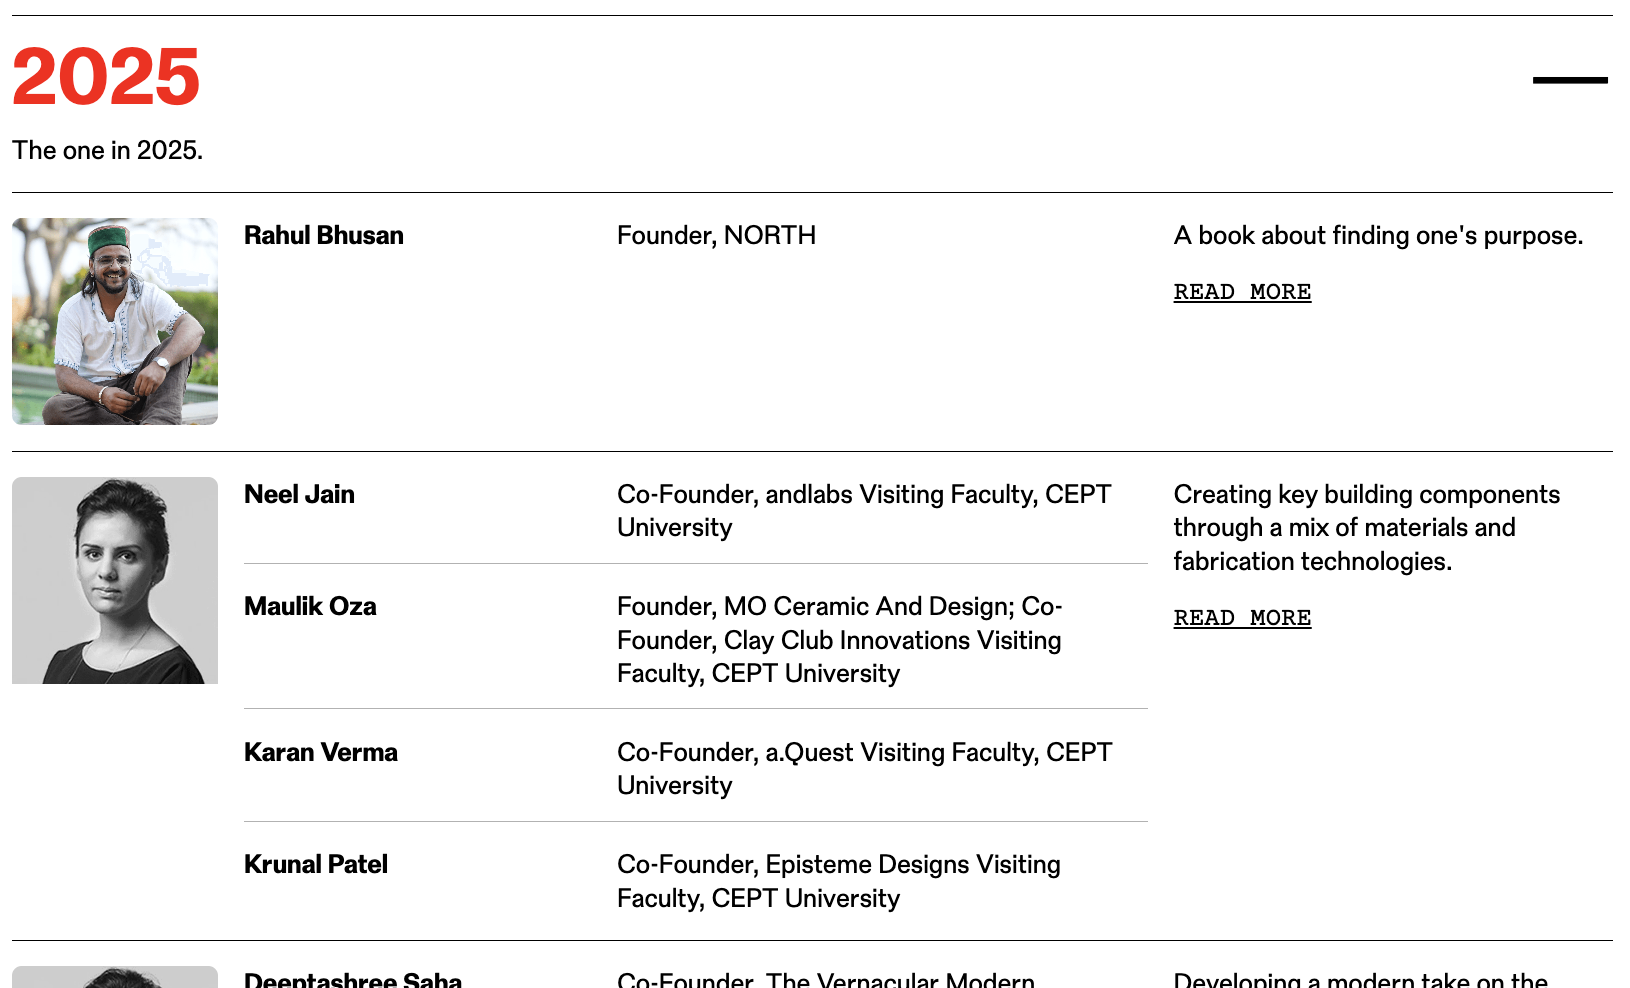
Task: Click the 'Co-Founder, andlabs' role text
Action: pyautogui.click(x=864, y=510)
